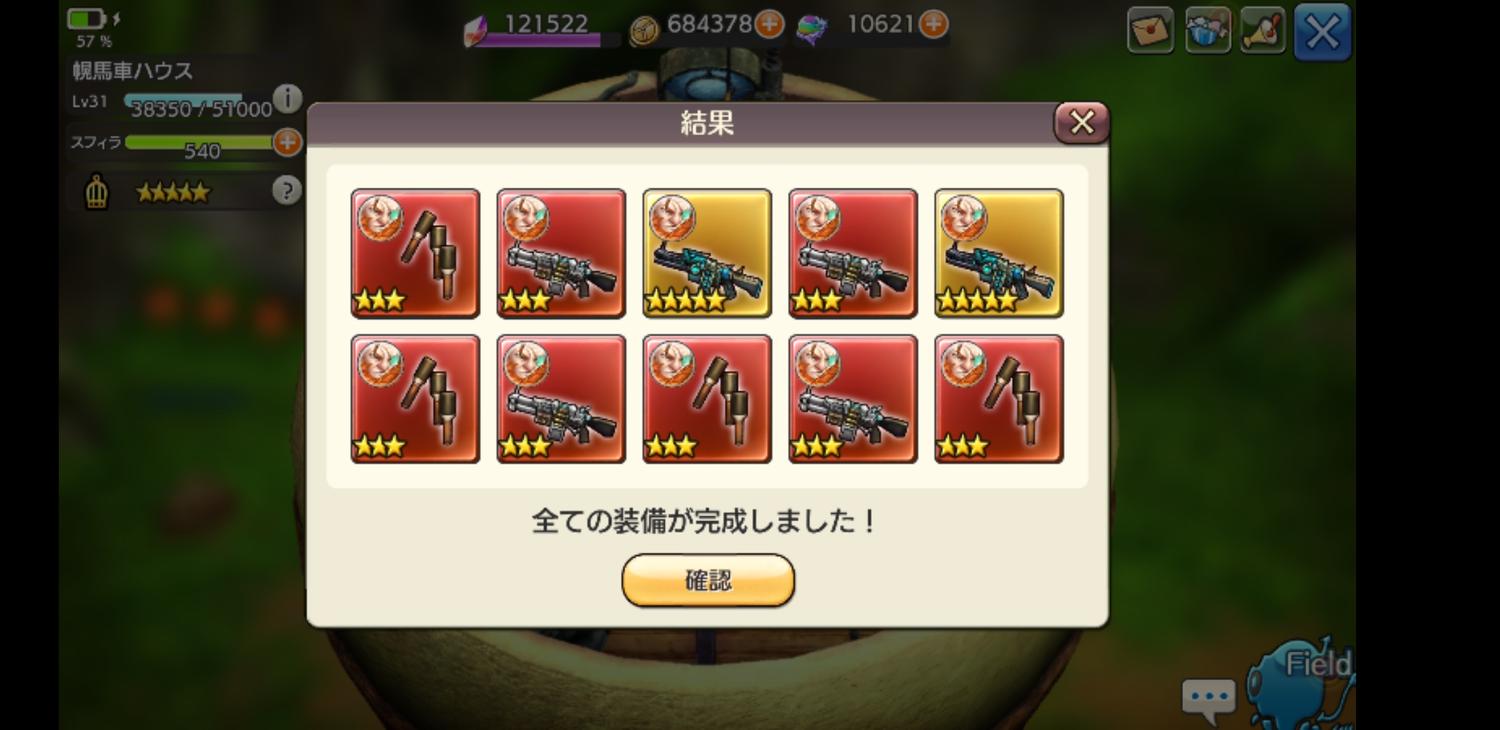Click the 確認 confirm button
This screenshot has width=1500, height=730.
[708, 581]
